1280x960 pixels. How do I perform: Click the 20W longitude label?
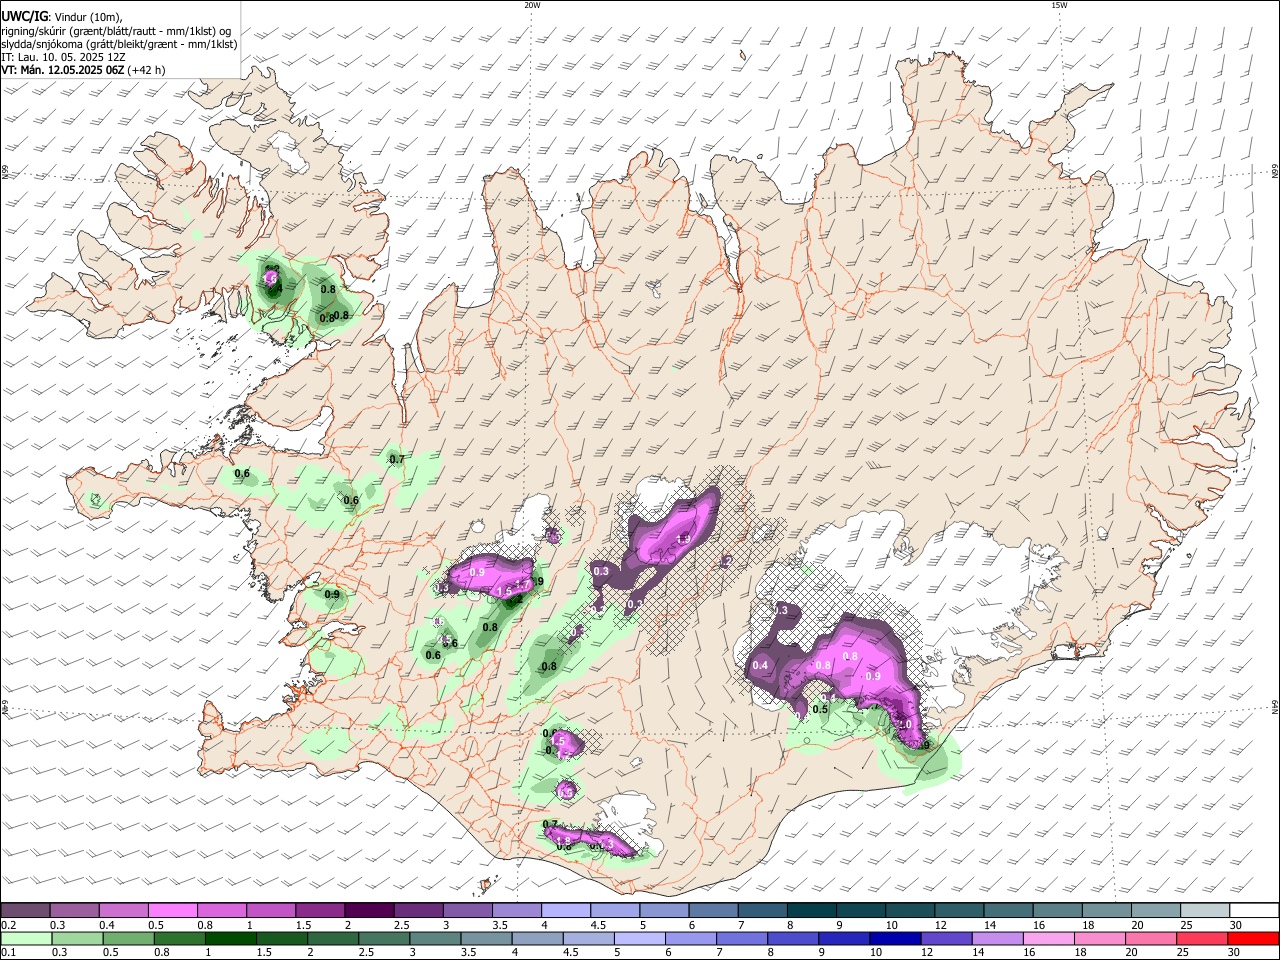click(x=532, y=5)
